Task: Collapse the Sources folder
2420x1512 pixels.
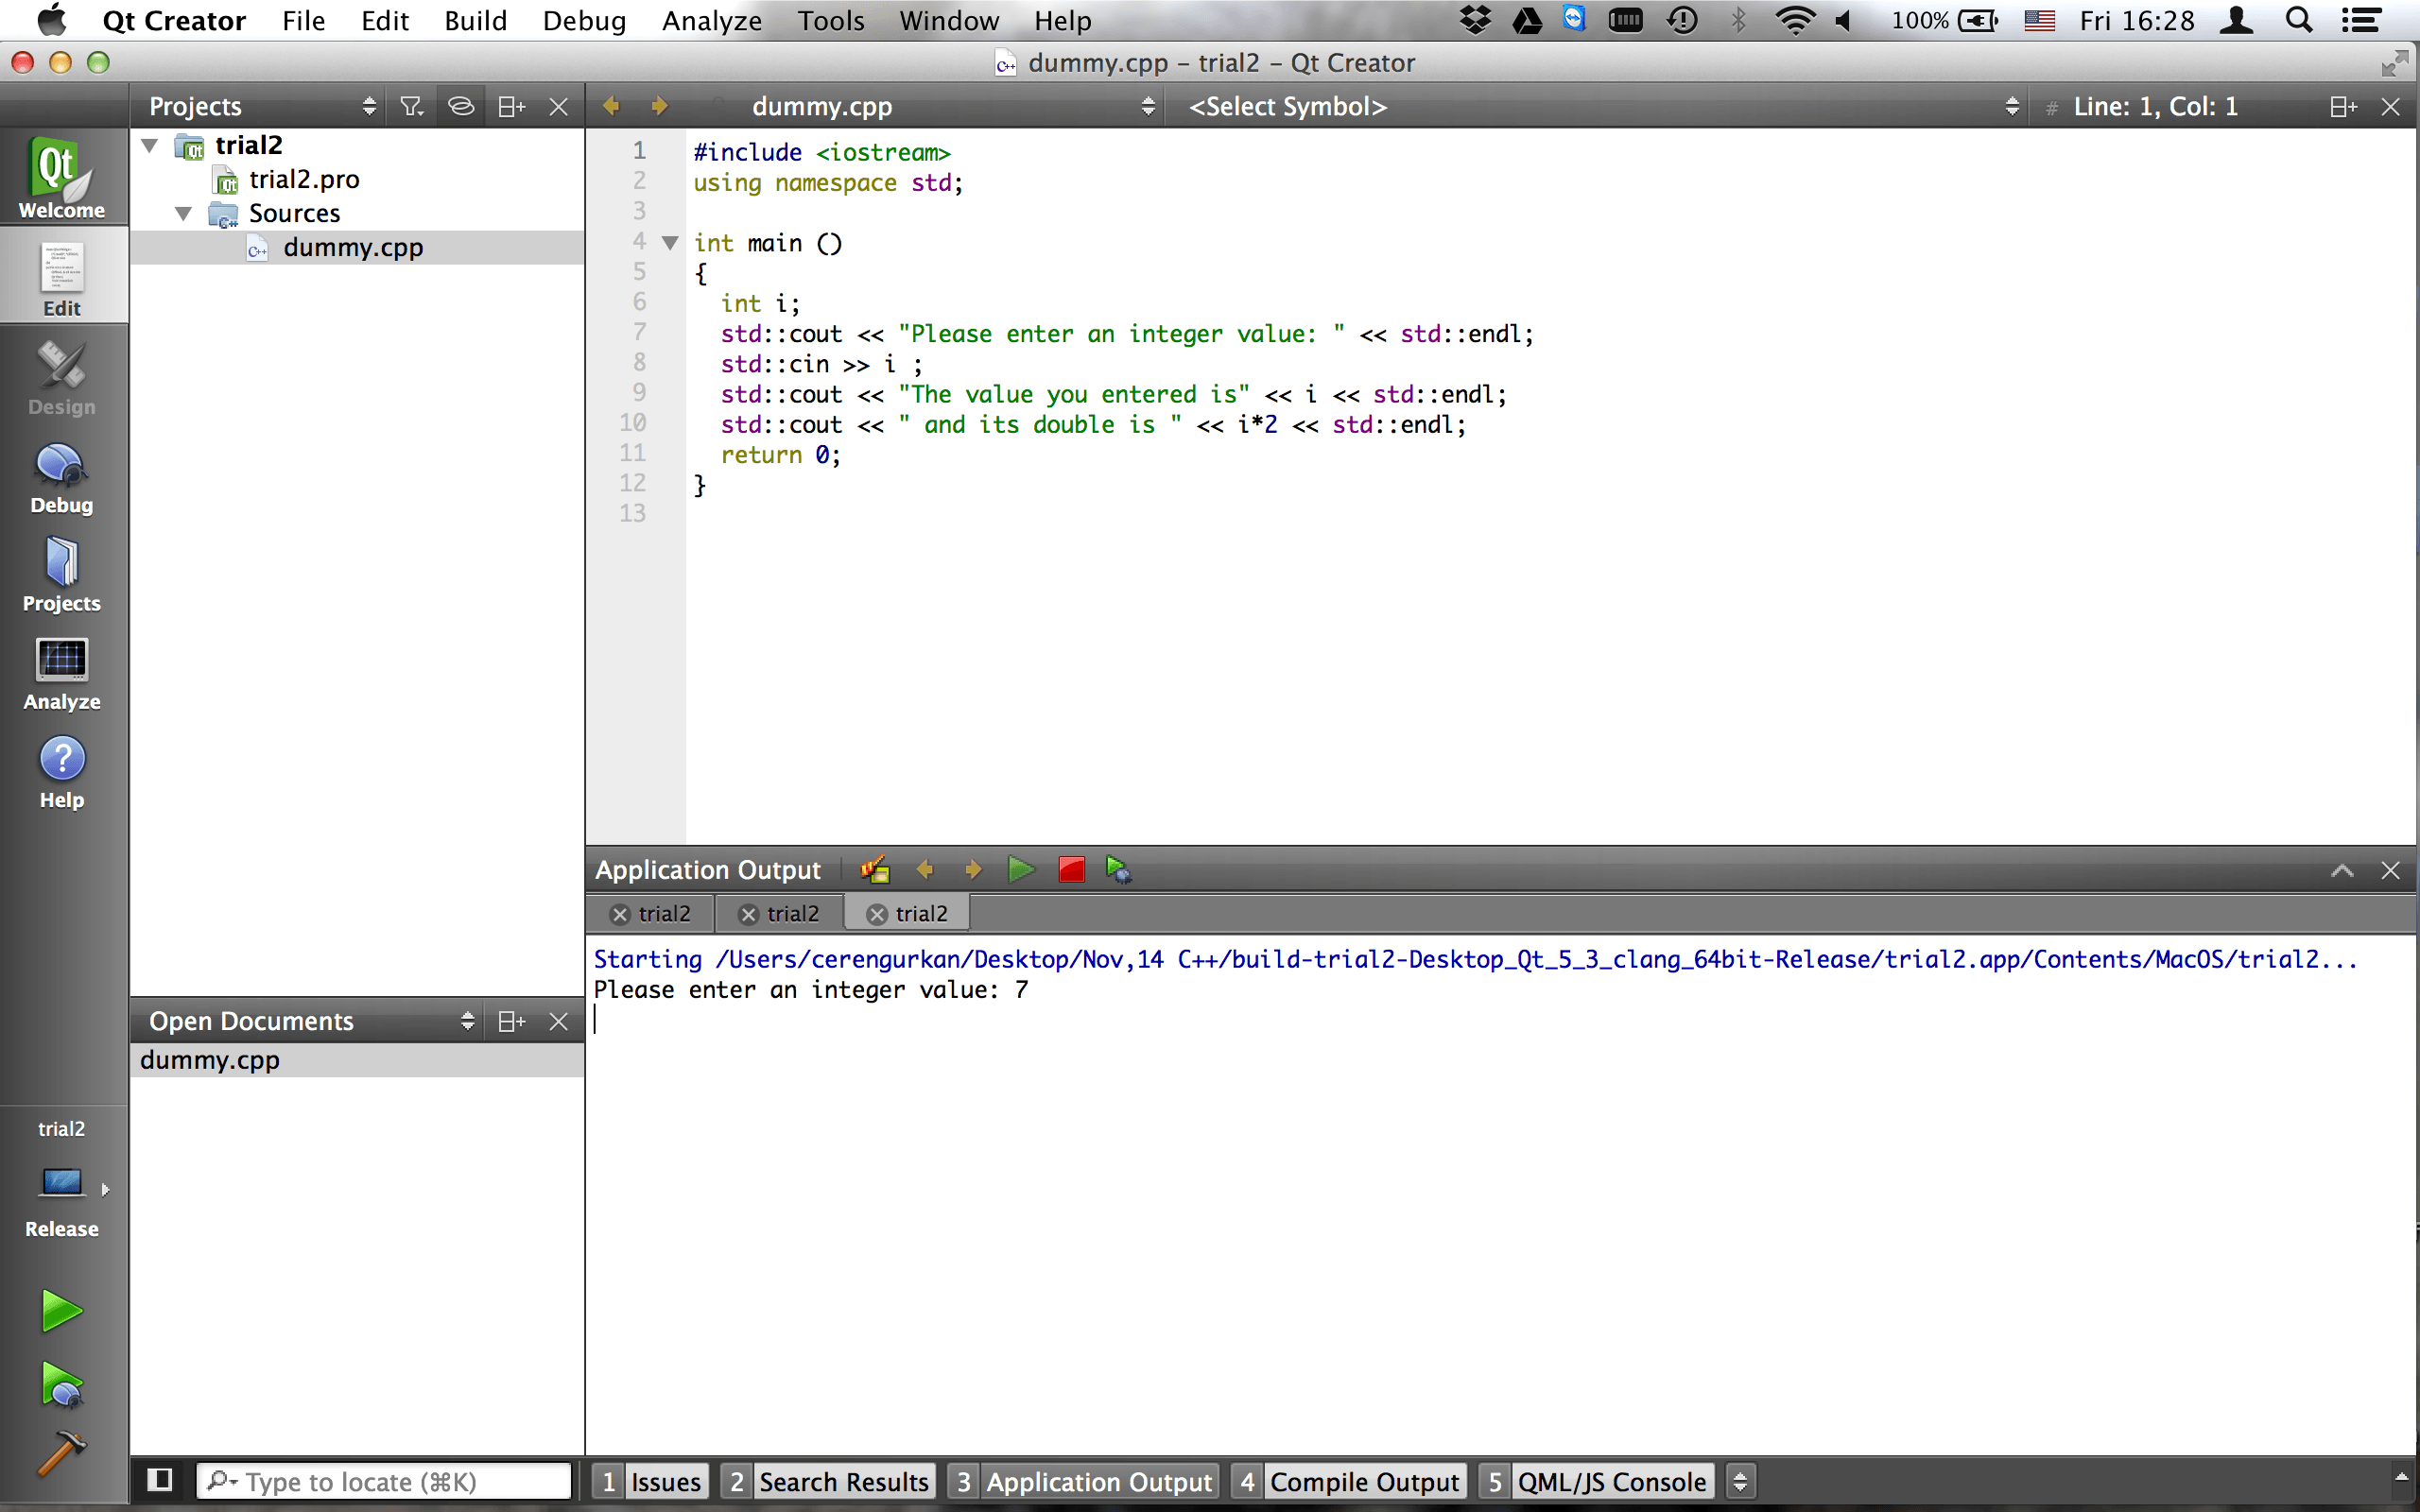Action: click(184, 213)
